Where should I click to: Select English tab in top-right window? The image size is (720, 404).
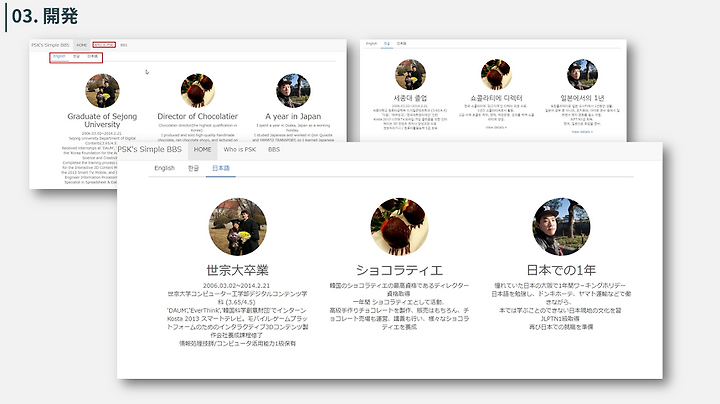tap(371, 44)
